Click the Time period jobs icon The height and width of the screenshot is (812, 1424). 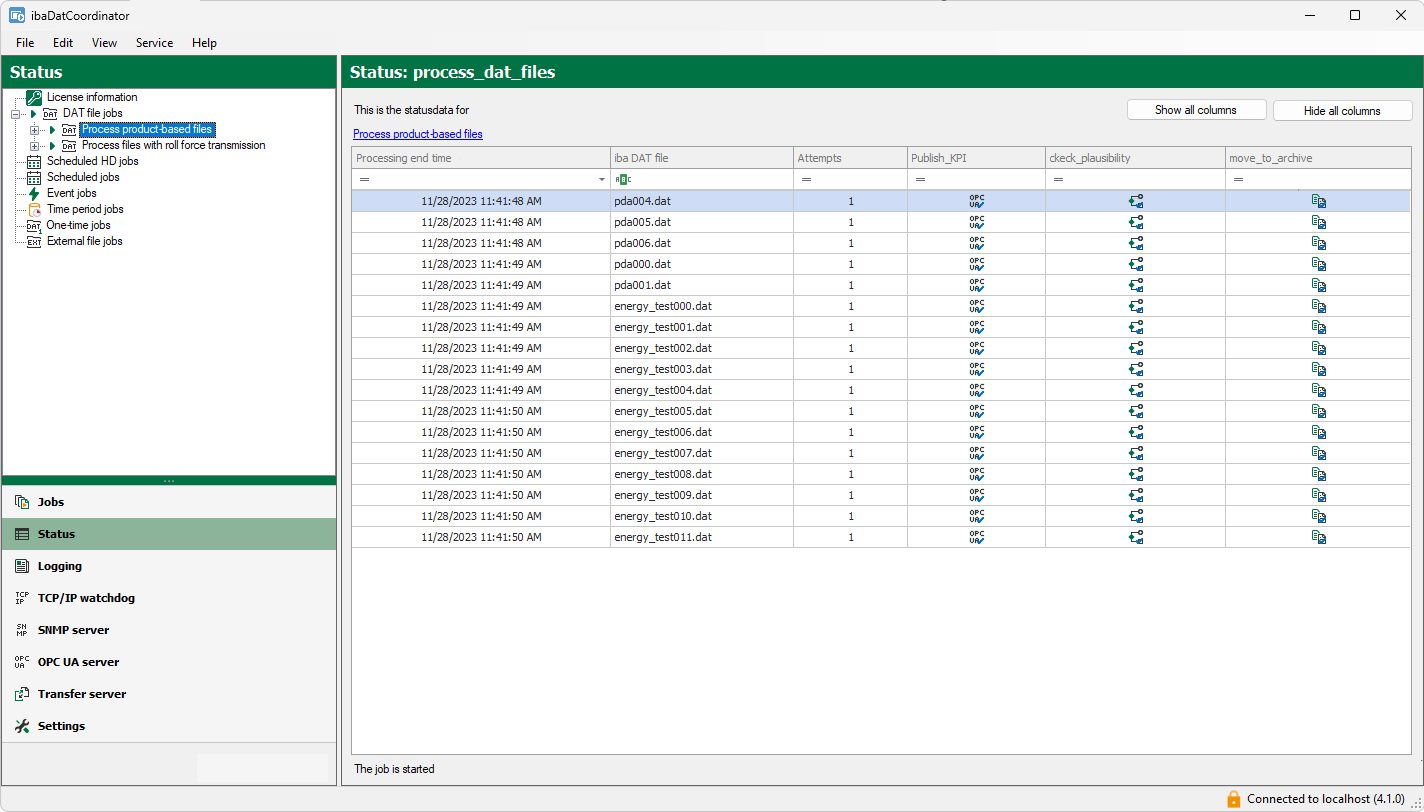pos(34,209)
